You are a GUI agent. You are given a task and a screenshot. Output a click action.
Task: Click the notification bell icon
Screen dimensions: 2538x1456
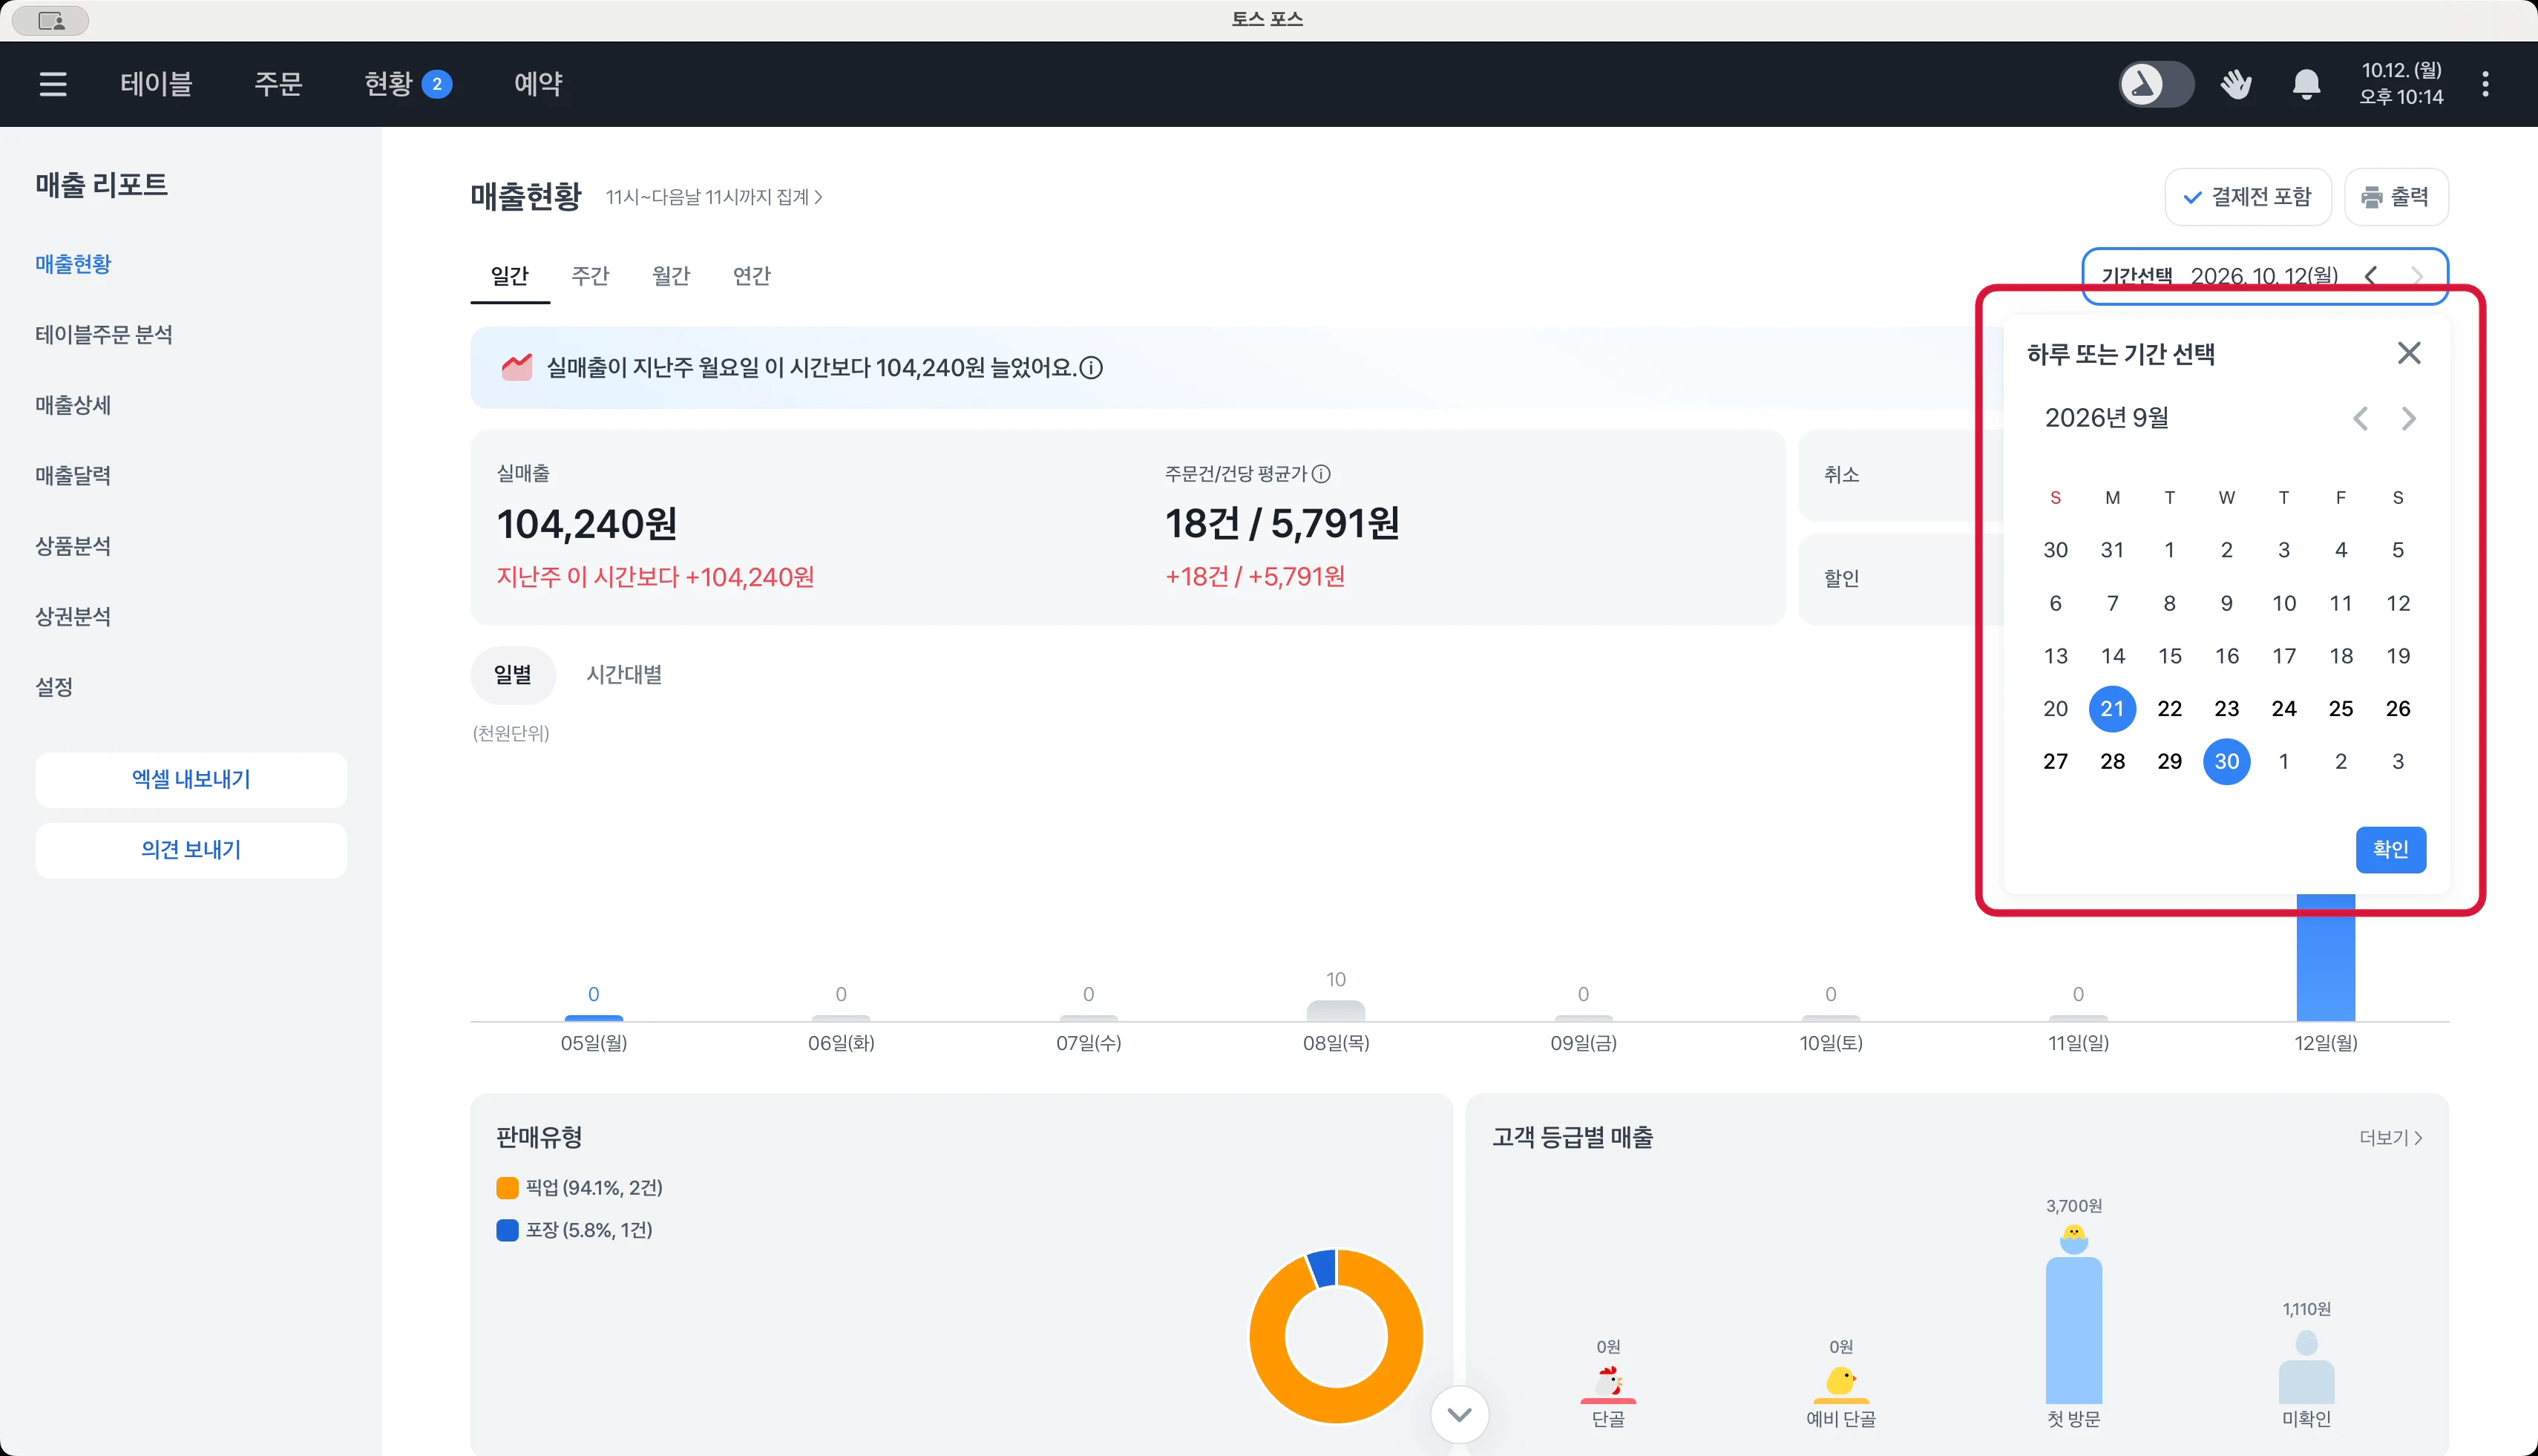pos(2306,84)
